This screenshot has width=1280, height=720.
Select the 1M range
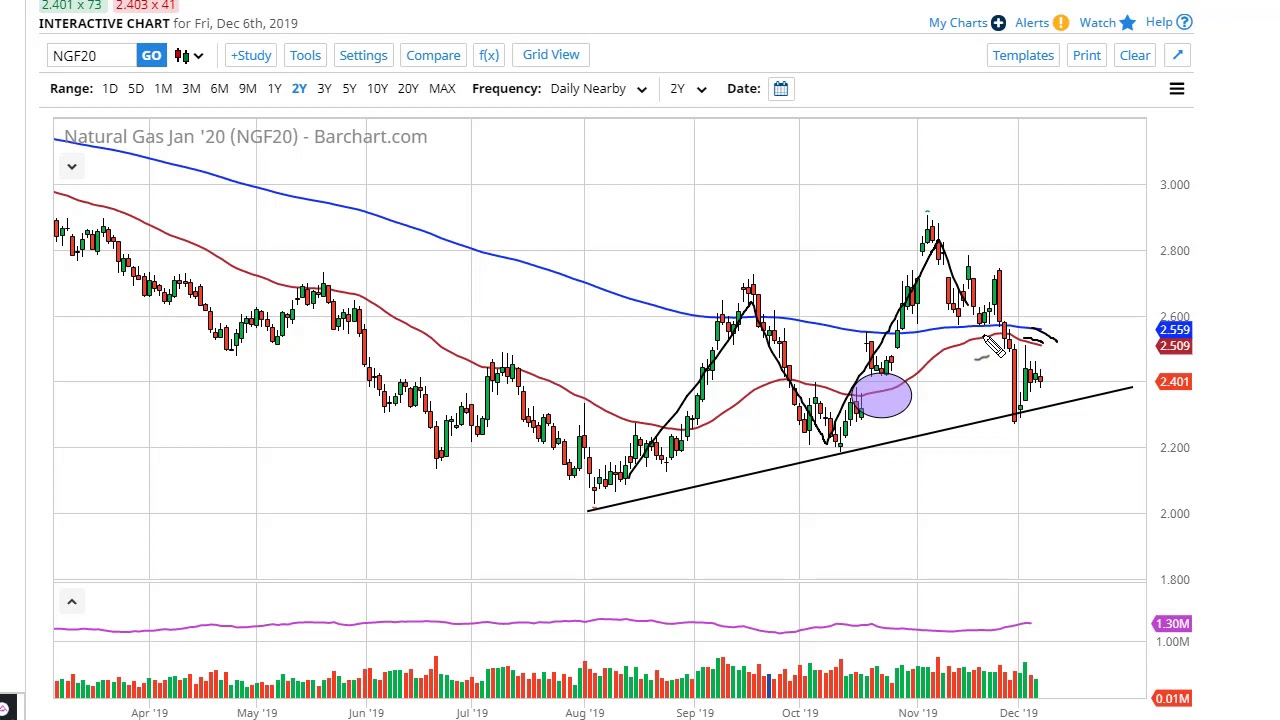pyautogui.click(x=163, y=89)
